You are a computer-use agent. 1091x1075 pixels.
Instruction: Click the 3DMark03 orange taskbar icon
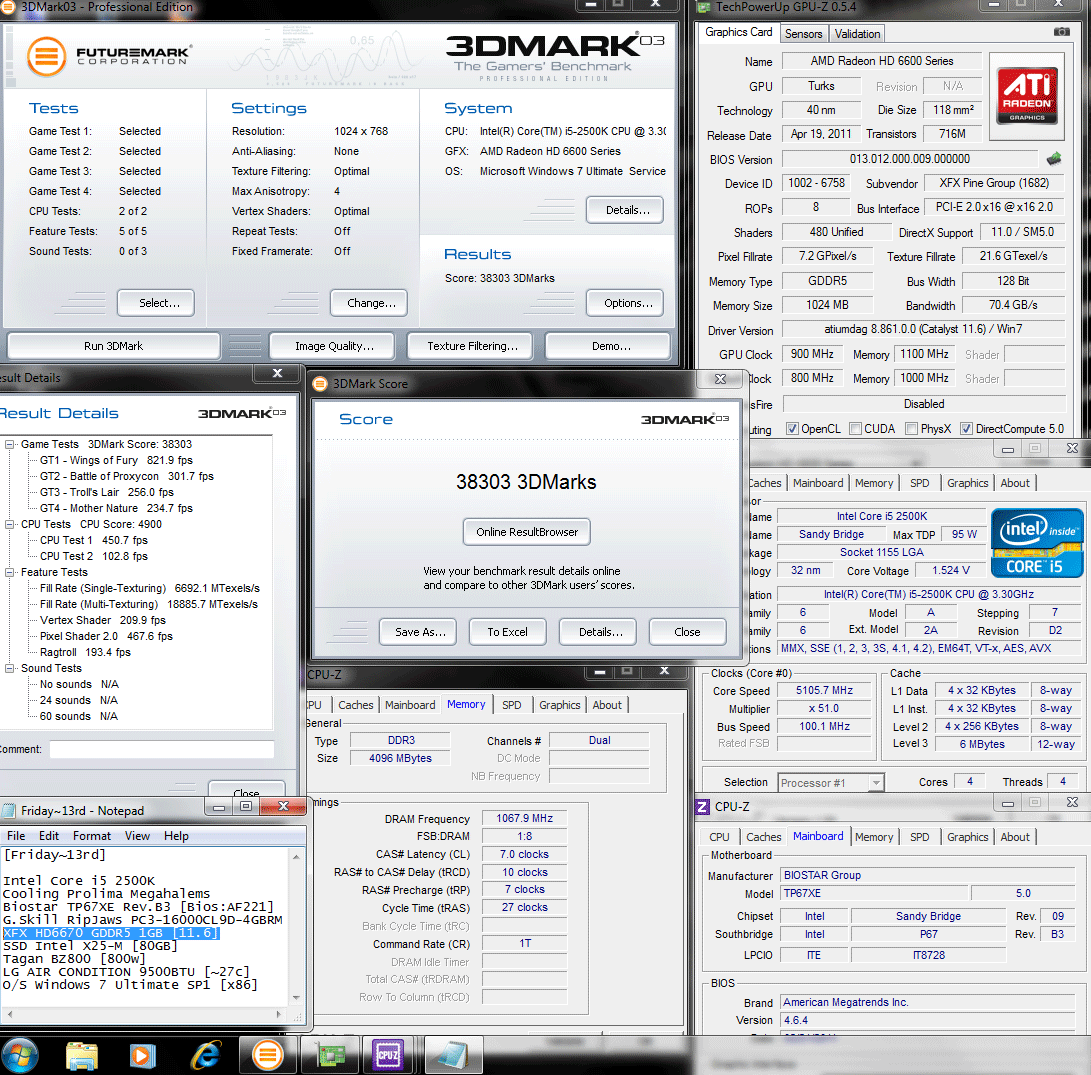pos(267,1056)
